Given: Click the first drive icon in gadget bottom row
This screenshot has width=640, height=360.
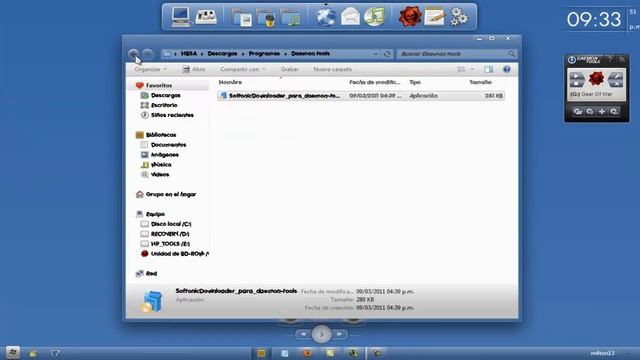Looking at the screenshot, I should 578,111.
